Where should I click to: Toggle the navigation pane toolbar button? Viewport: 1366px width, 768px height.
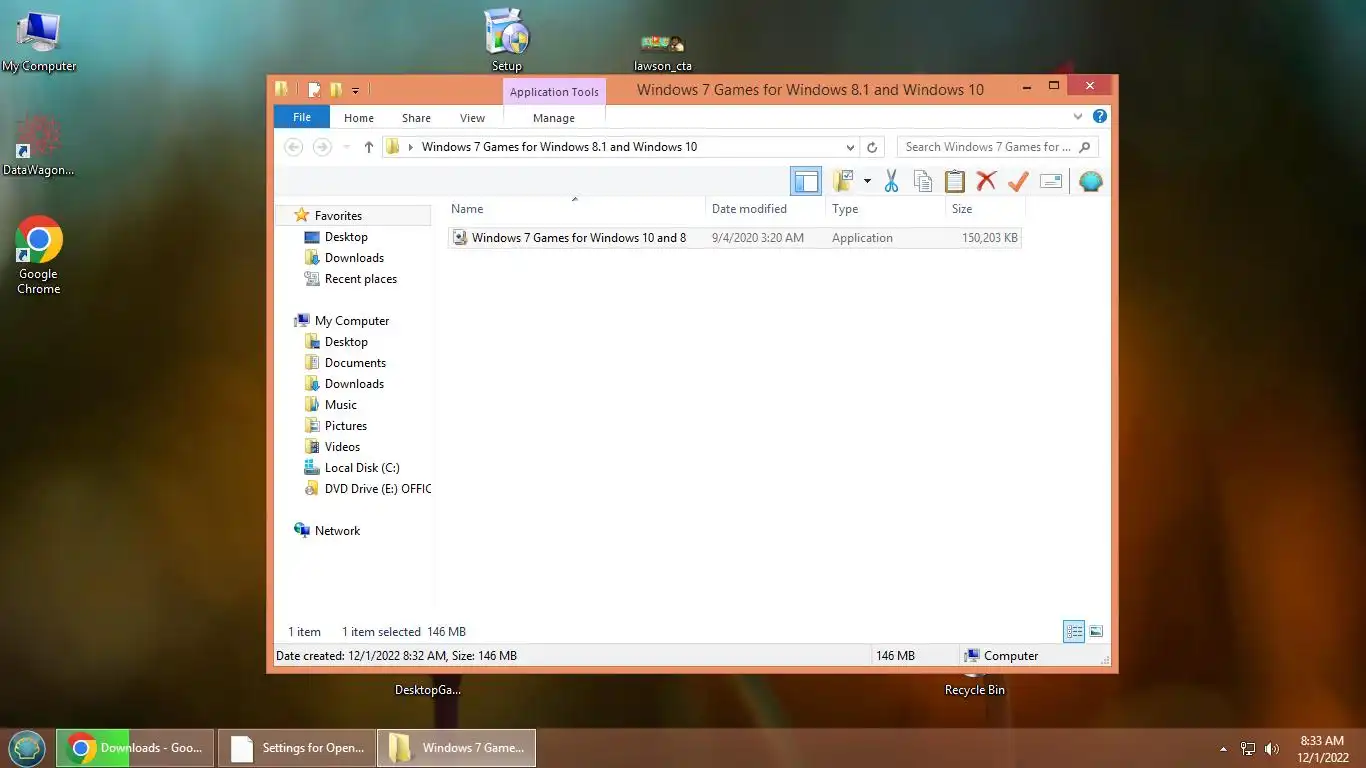tap(806, 181)
